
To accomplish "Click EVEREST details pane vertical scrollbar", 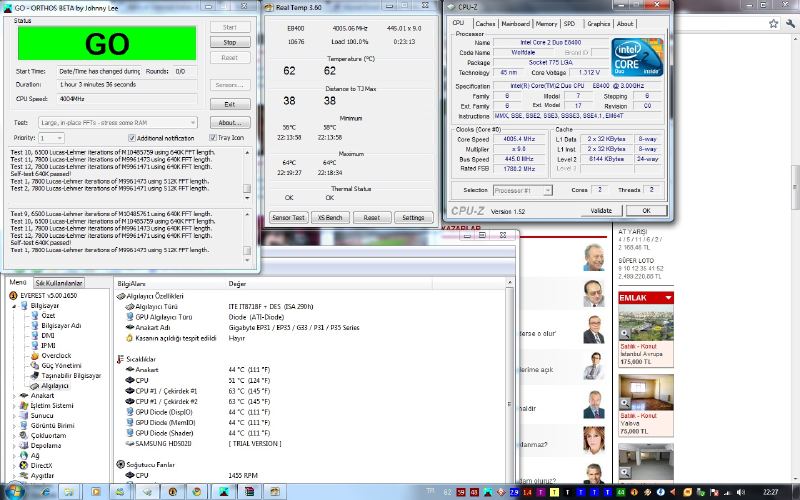I will click(x=509, y=381).
